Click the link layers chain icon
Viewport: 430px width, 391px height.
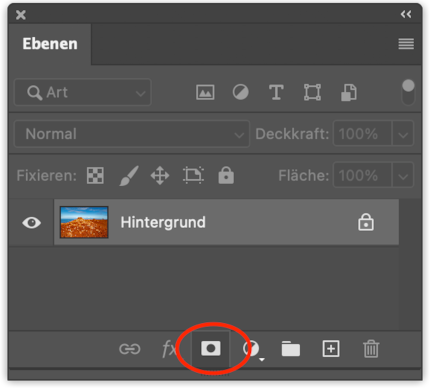point(130,349)
